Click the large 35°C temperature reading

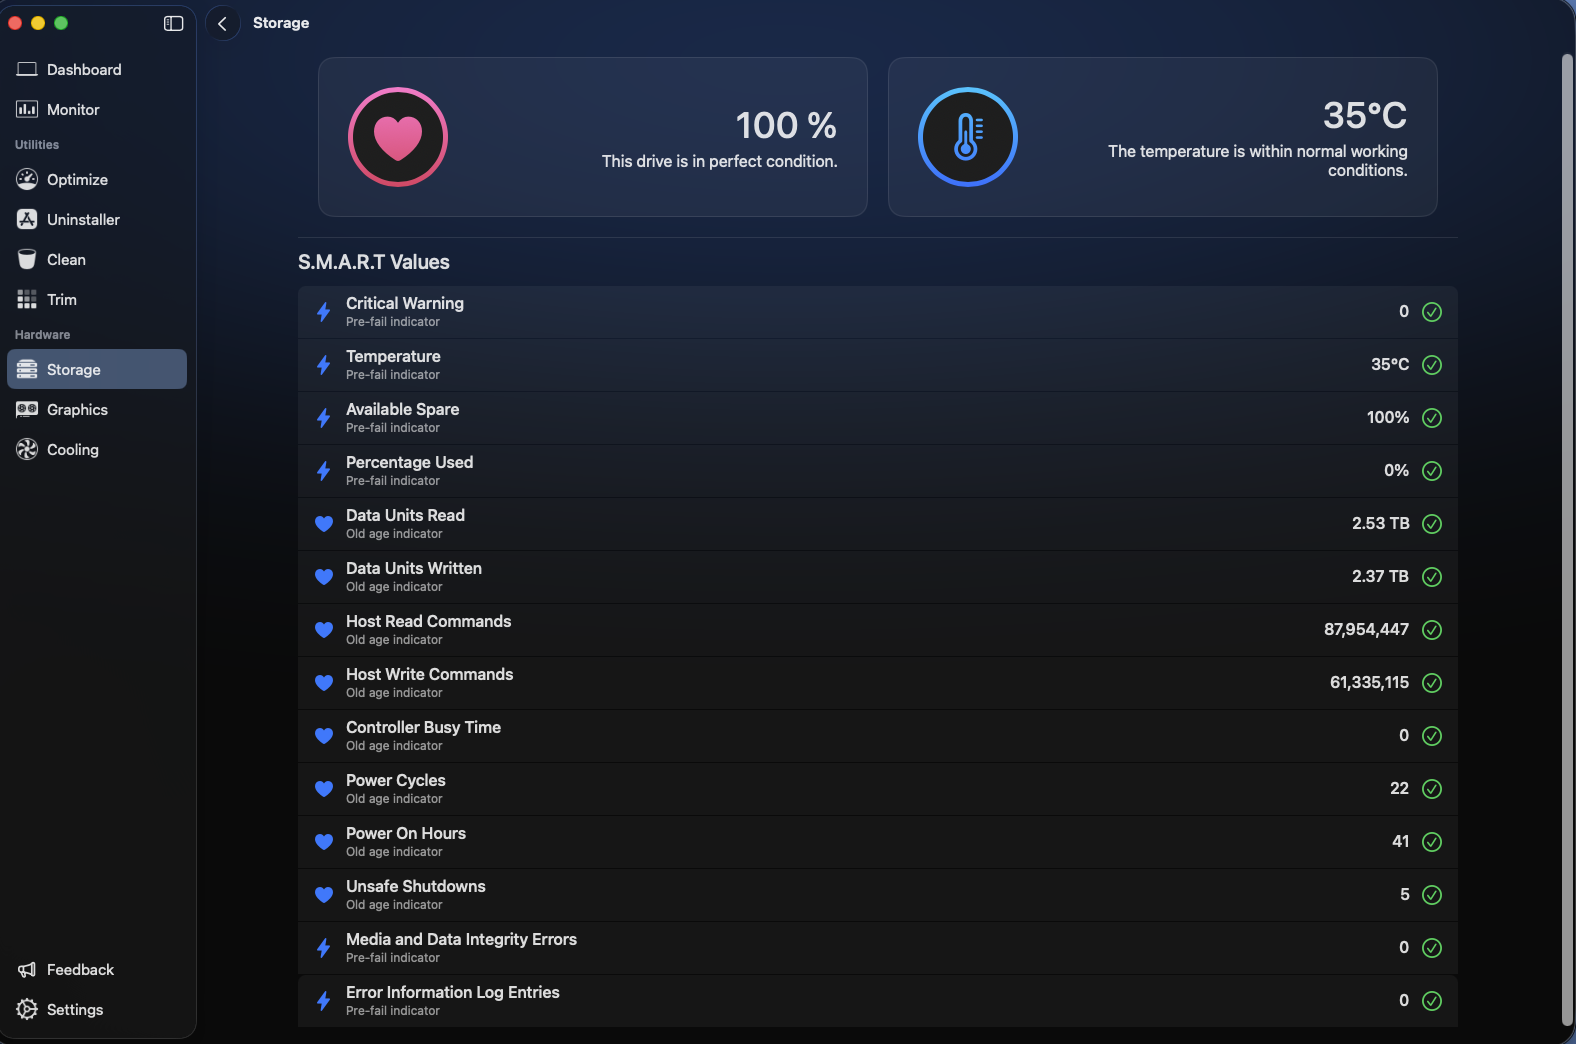1365,115
